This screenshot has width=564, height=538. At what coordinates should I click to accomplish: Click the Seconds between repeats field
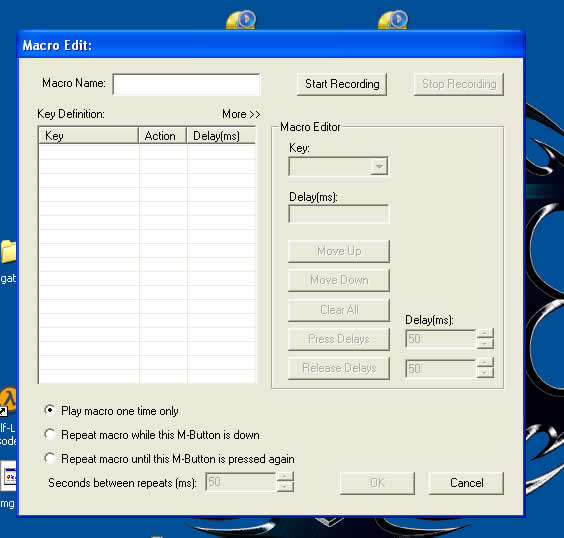coord(240,482)
